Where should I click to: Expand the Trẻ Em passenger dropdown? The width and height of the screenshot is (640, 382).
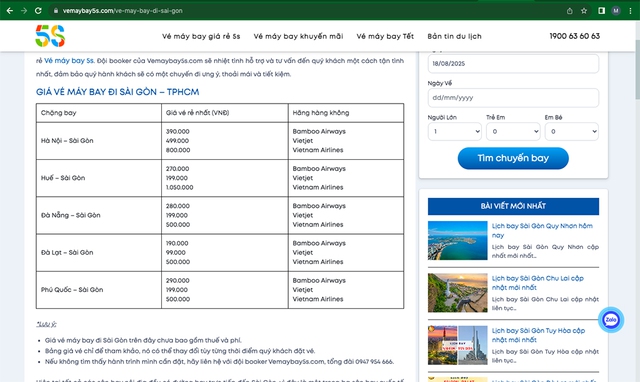[x=513, y=131]
